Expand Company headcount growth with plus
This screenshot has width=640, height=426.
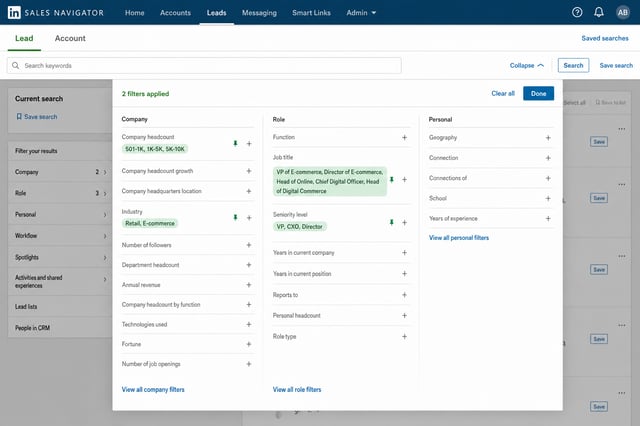(249, 171)
